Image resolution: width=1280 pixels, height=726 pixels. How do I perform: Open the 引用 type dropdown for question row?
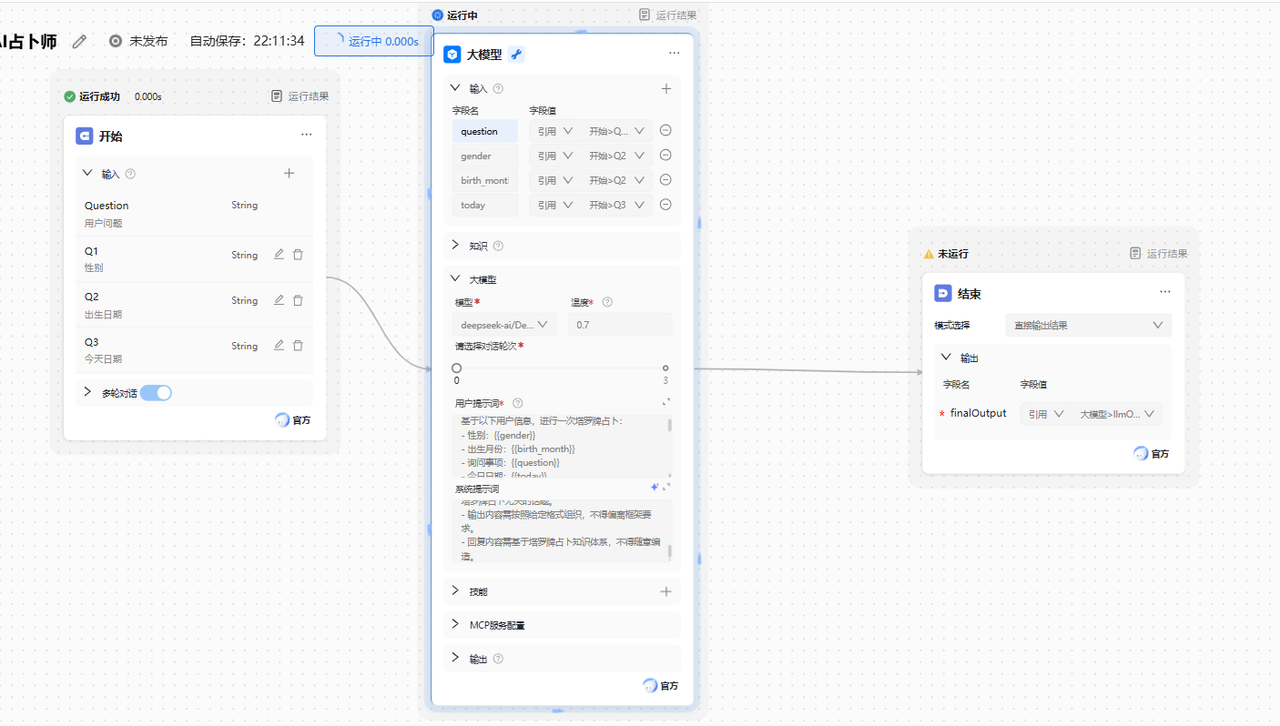coord(555,131)
